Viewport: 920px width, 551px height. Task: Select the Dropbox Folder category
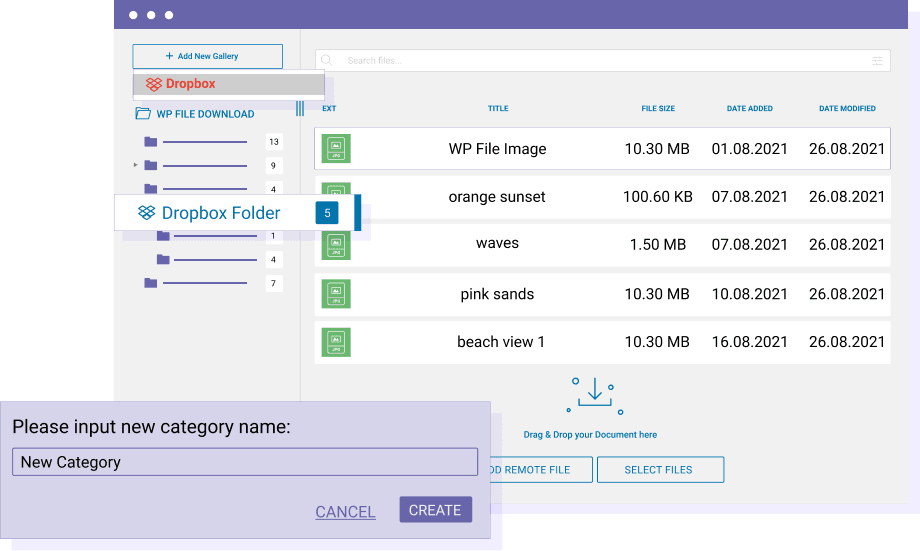point(220,213)
